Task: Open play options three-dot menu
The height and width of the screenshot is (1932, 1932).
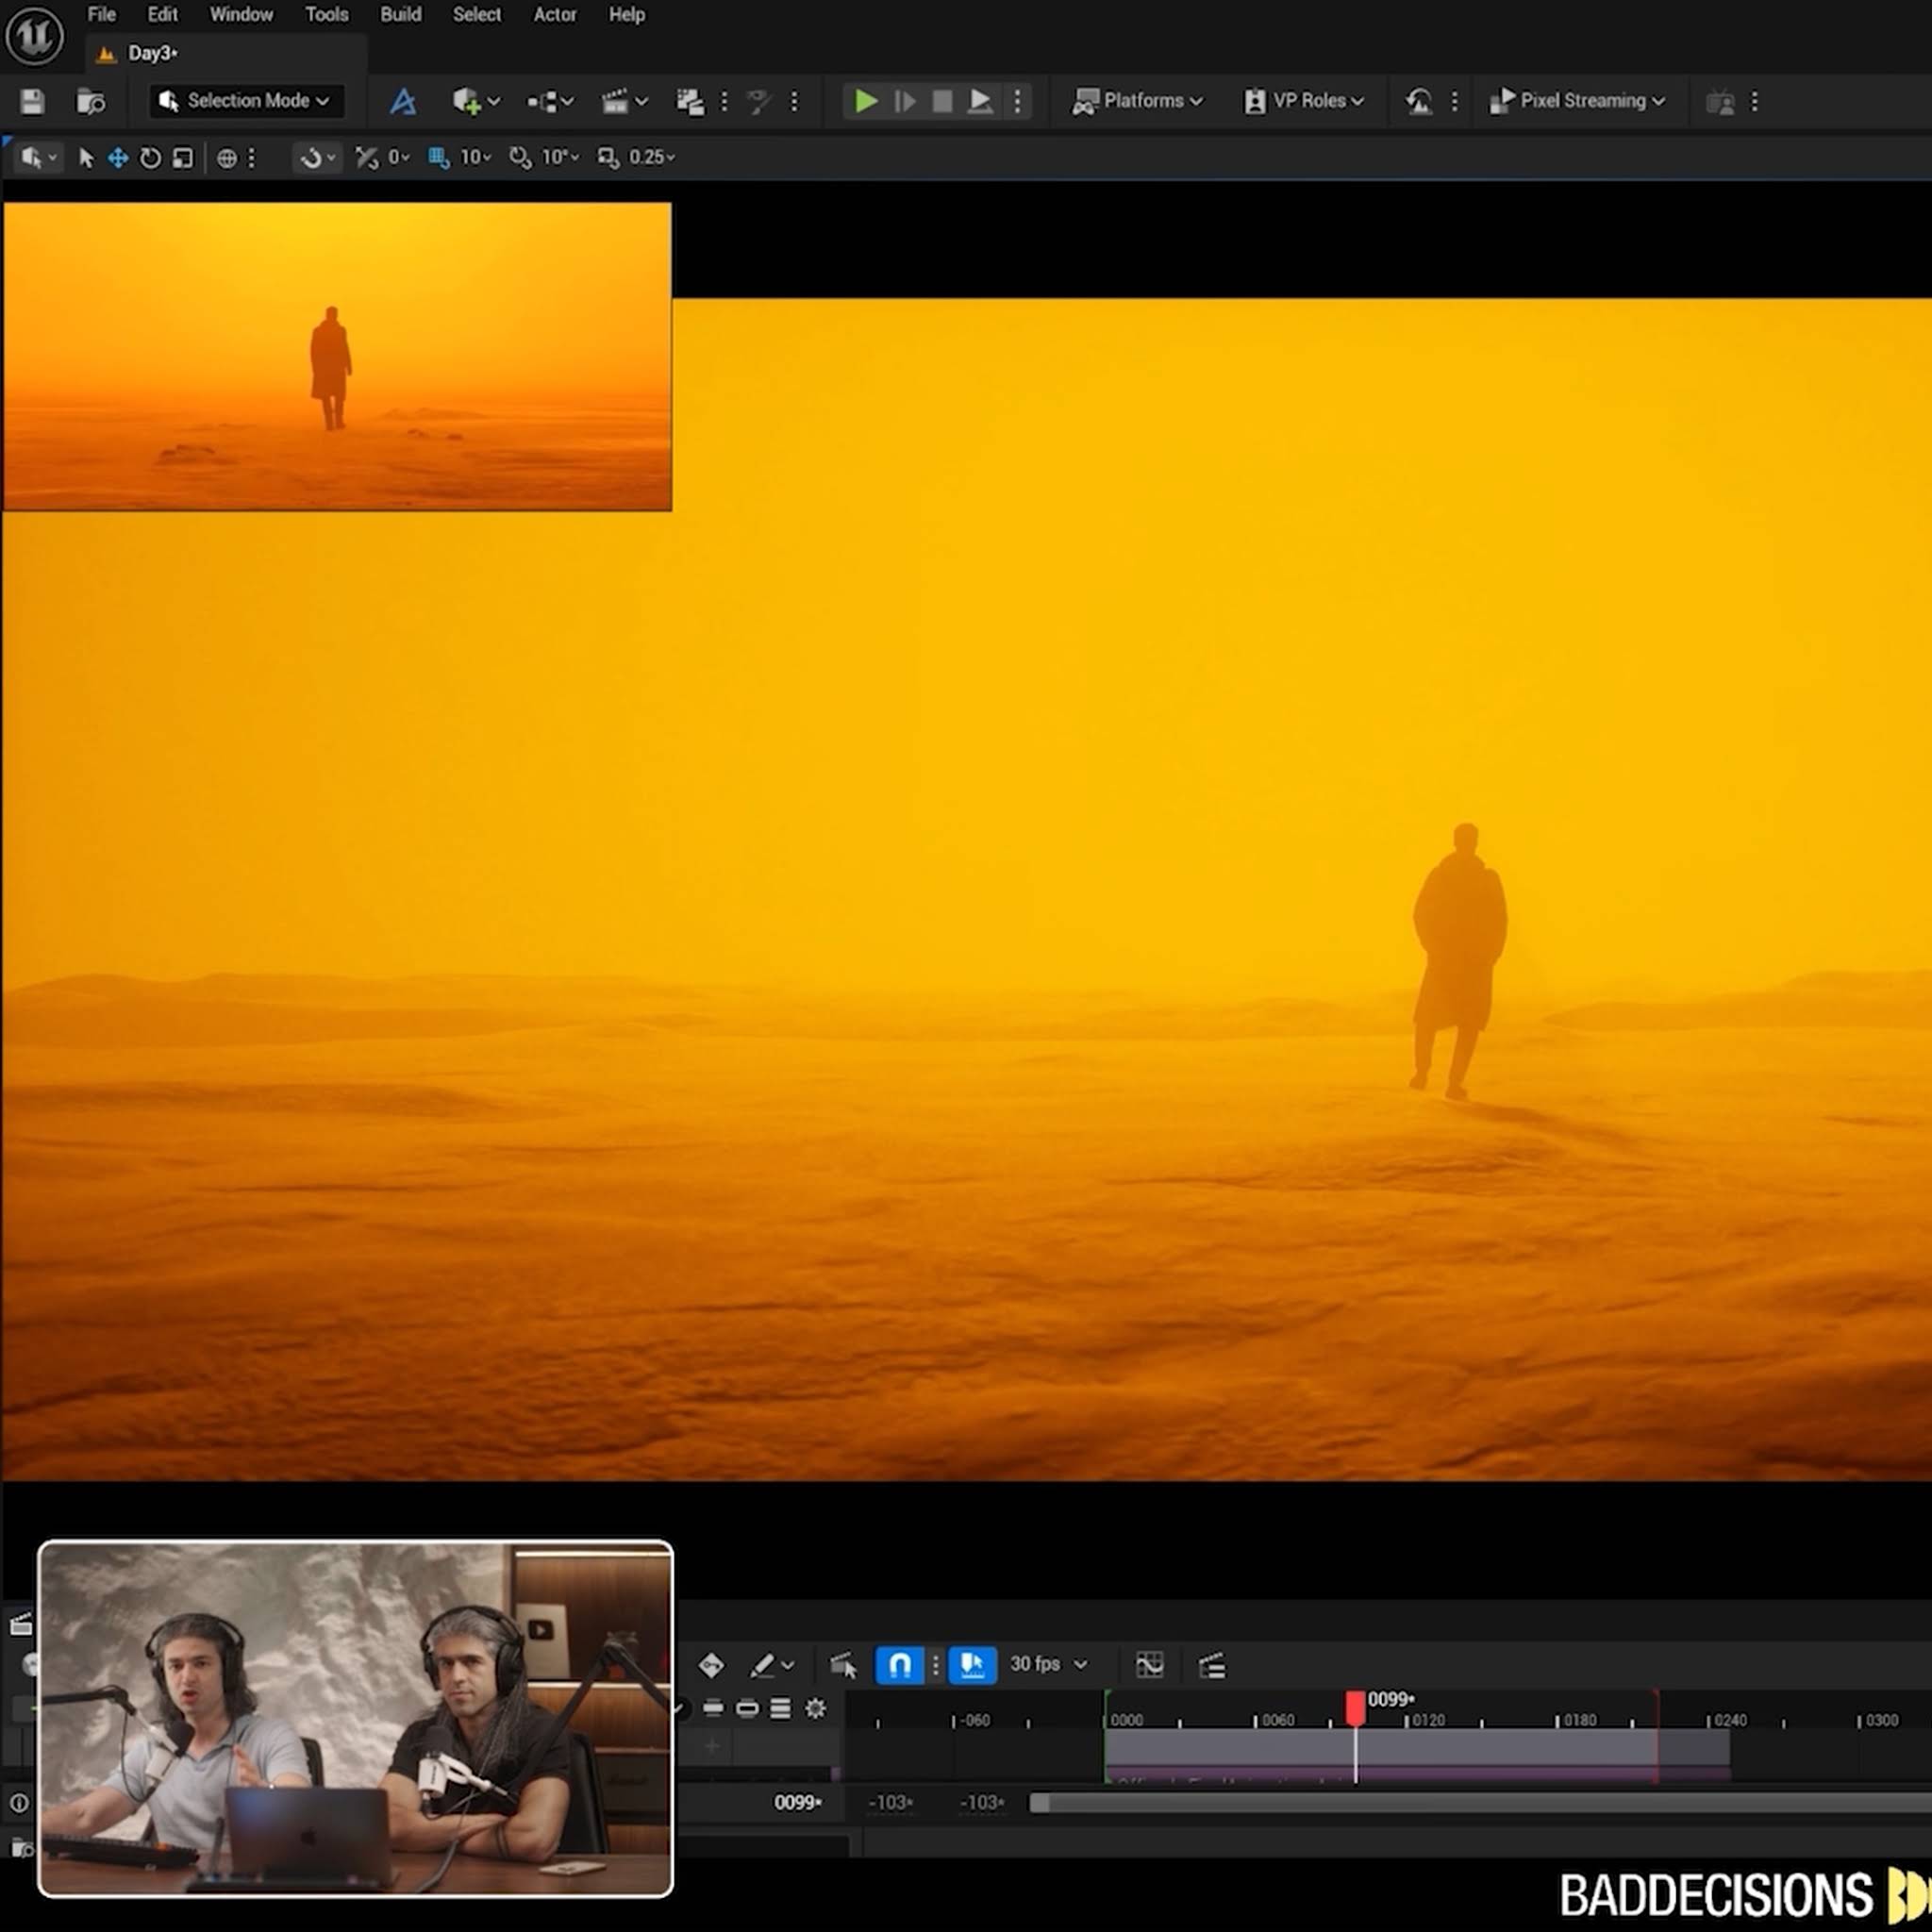Action: pyautogui.click(x=1018, y=101)
